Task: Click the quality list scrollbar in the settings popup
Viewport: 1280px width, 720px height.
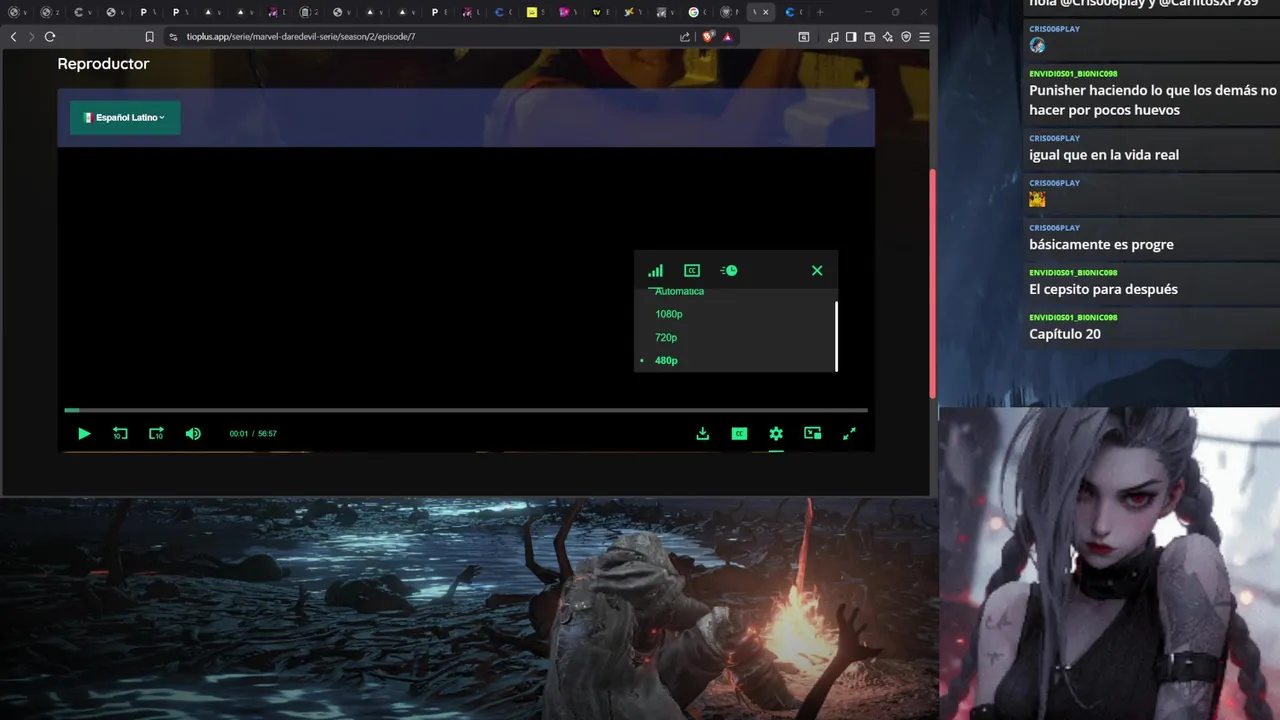Action: click(836, 336)
